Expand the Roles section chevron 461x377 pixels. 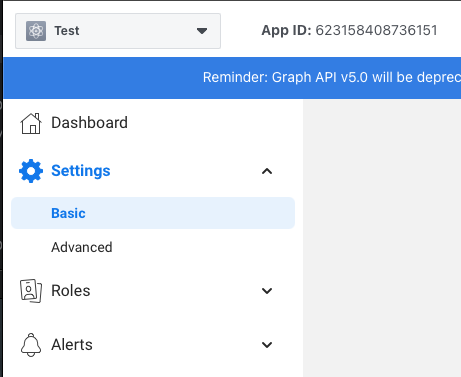point(267,291)
